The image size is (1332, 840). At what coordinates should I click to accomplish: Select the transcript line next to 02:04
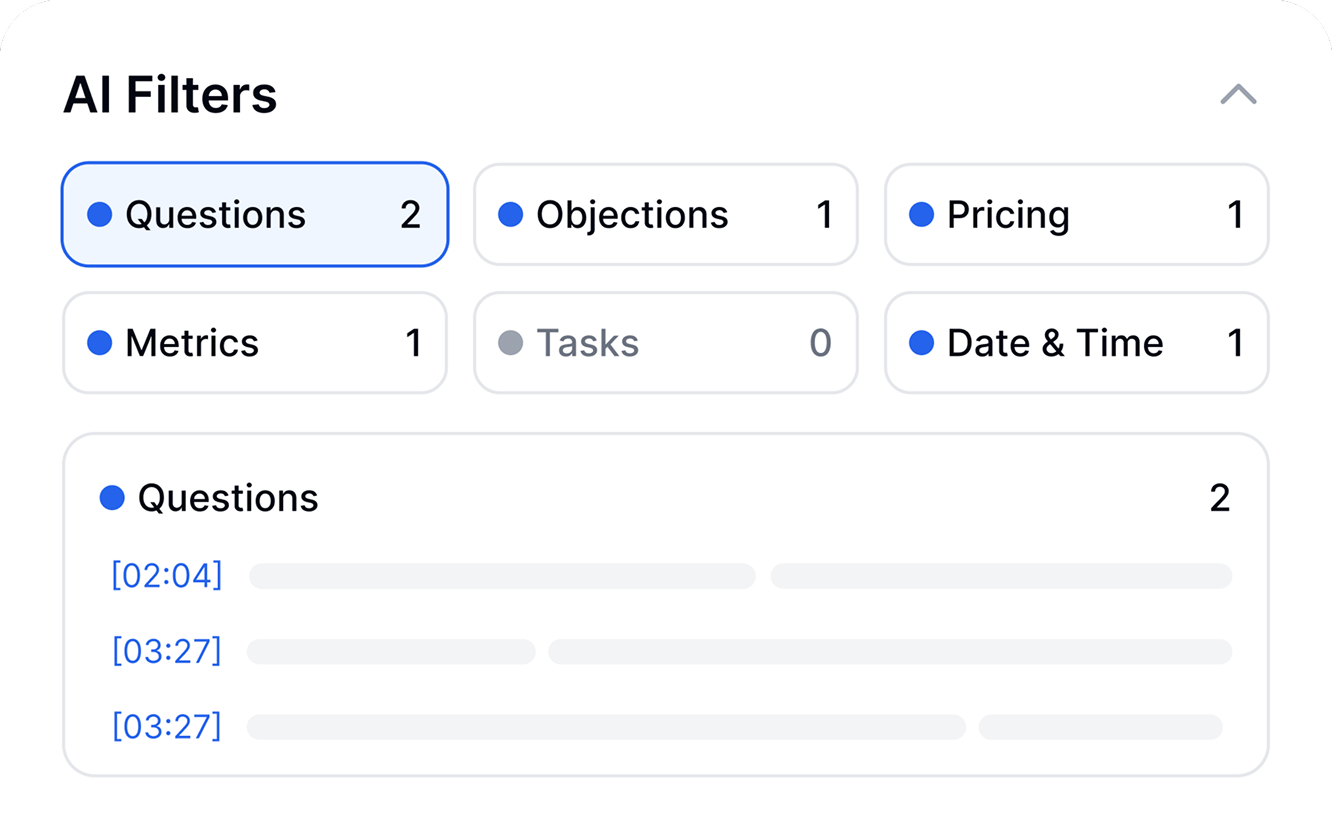pyautogui.click(x=740, y=576)
